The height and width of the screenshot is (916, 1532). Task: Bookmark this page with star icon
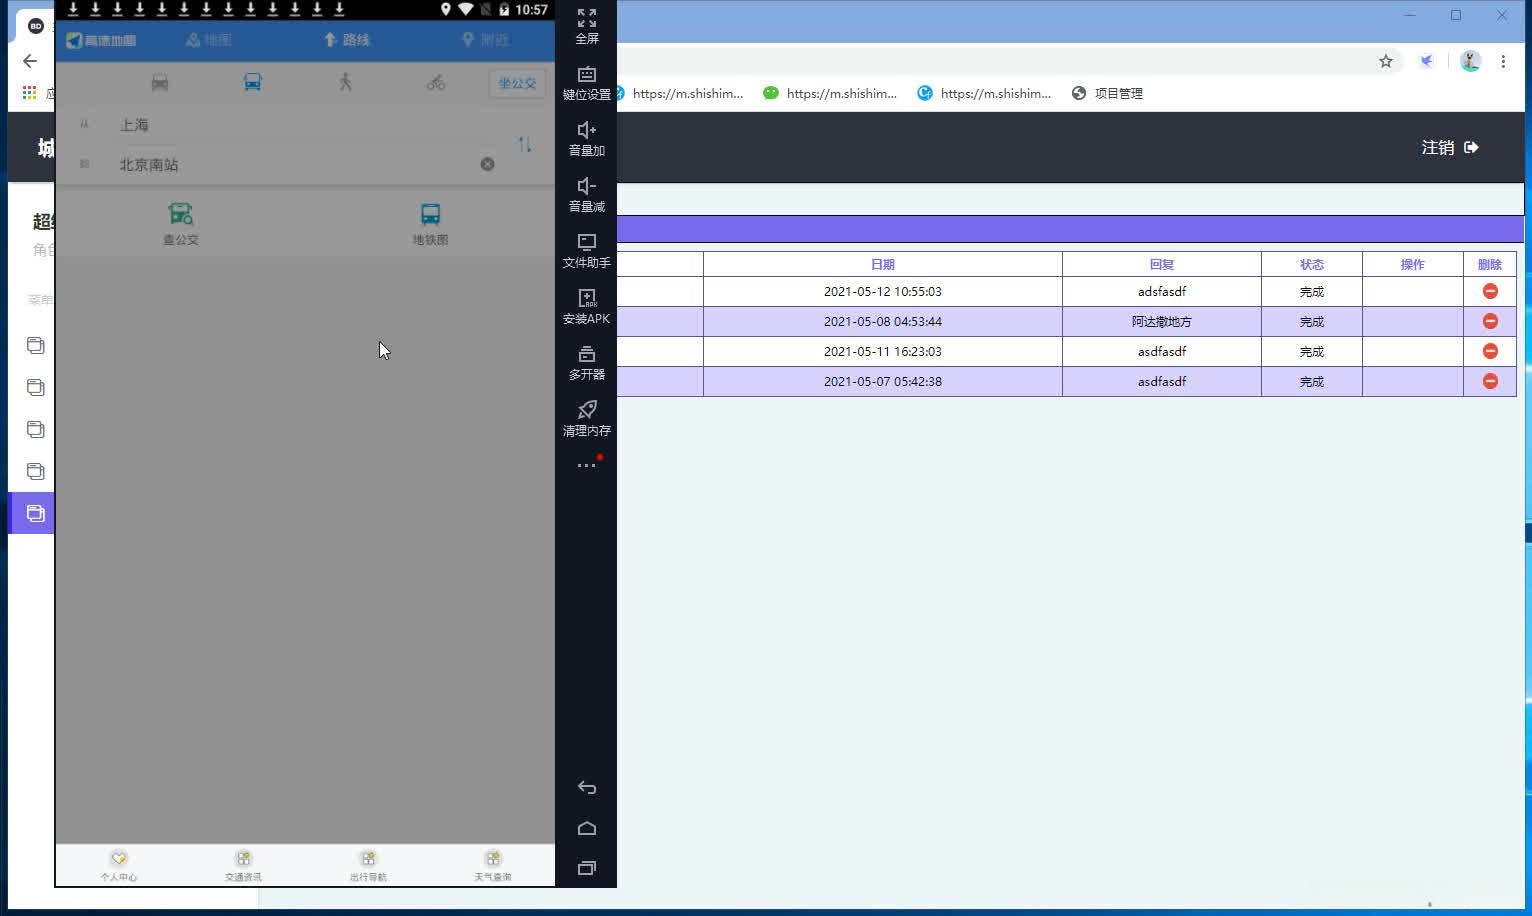pos(1386,61)
